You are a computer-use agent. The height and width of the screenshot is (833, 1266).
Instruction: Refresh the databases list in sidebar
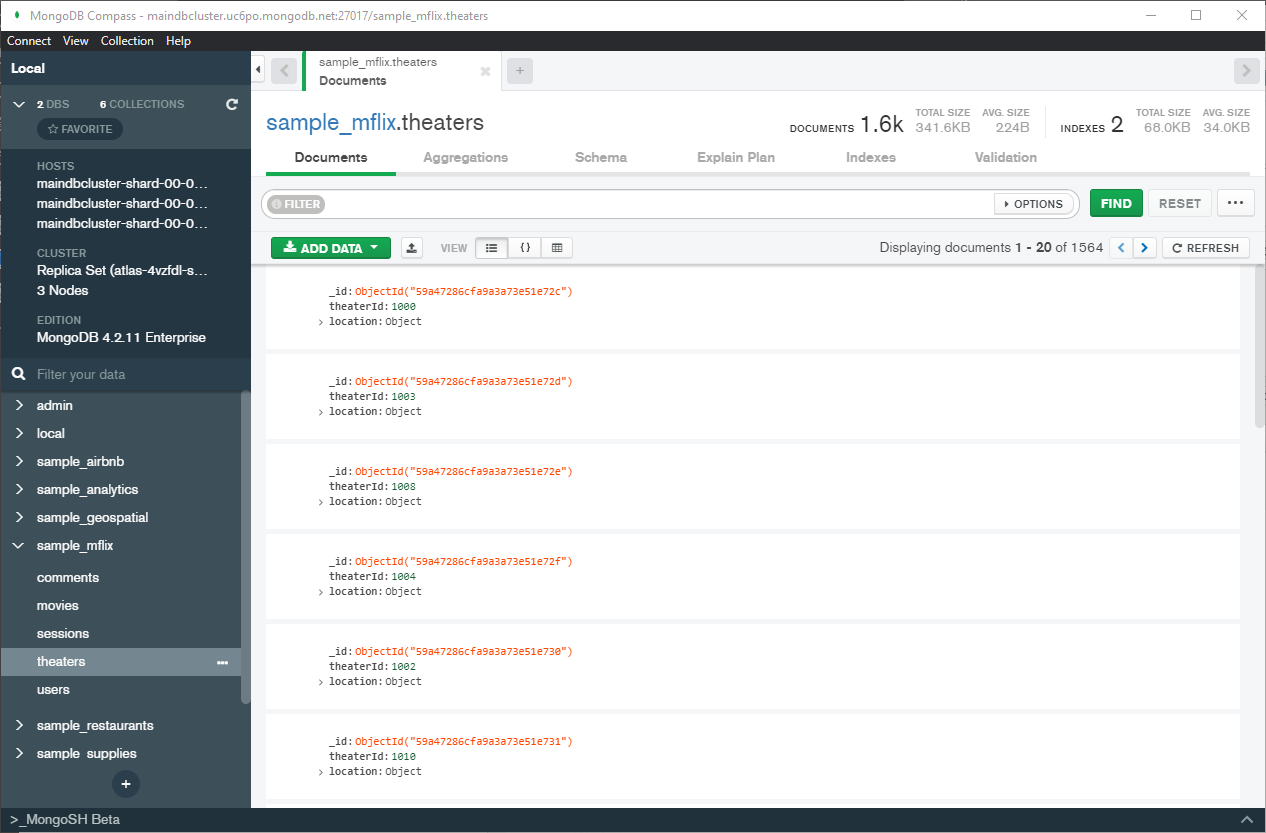click(232, 103)
